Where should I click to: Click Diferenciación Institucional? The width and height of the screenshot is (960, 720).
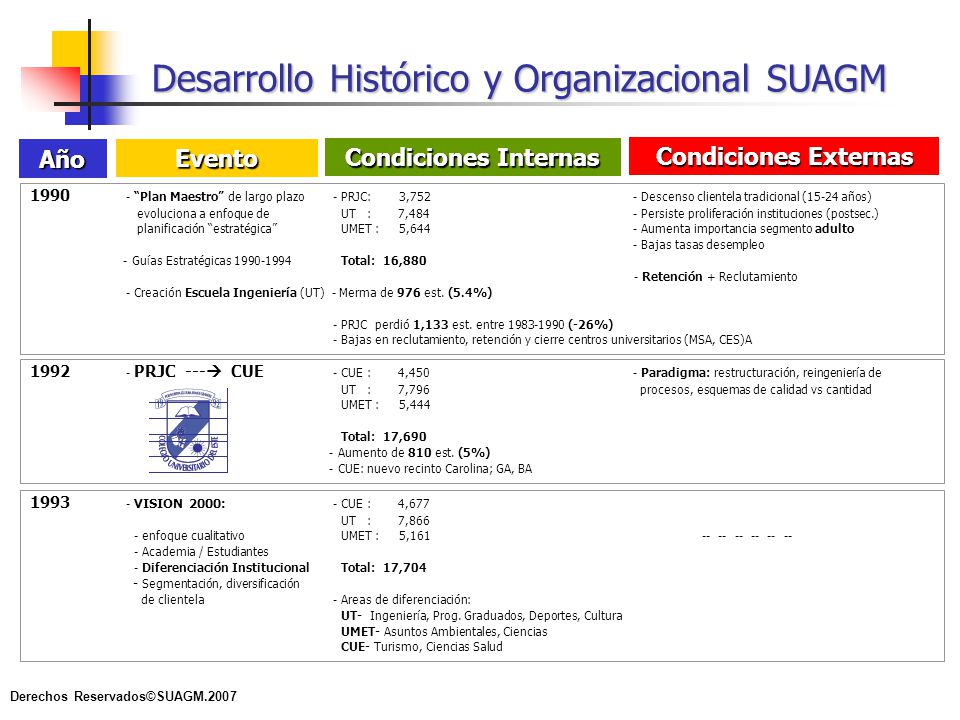click(x=222, y=568)
